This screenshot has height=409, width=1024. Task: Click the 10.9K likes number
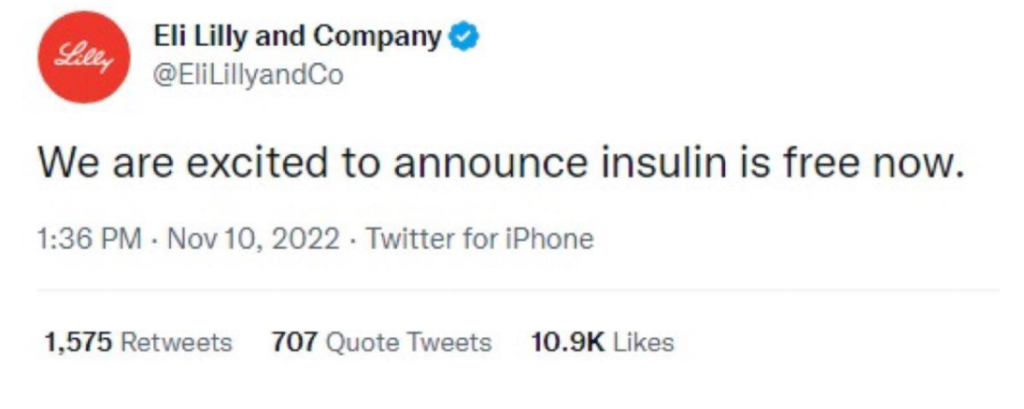coord(568,342)
